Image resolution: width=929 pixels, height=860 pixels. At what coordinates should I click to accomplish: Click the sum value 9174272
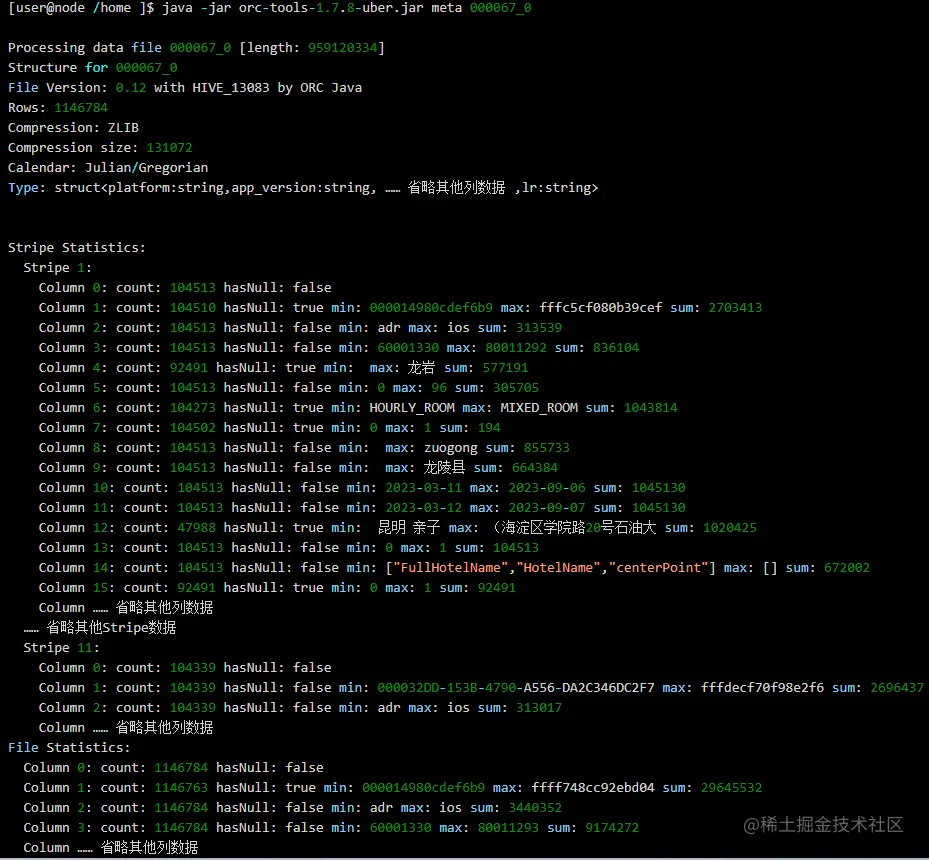613,828
